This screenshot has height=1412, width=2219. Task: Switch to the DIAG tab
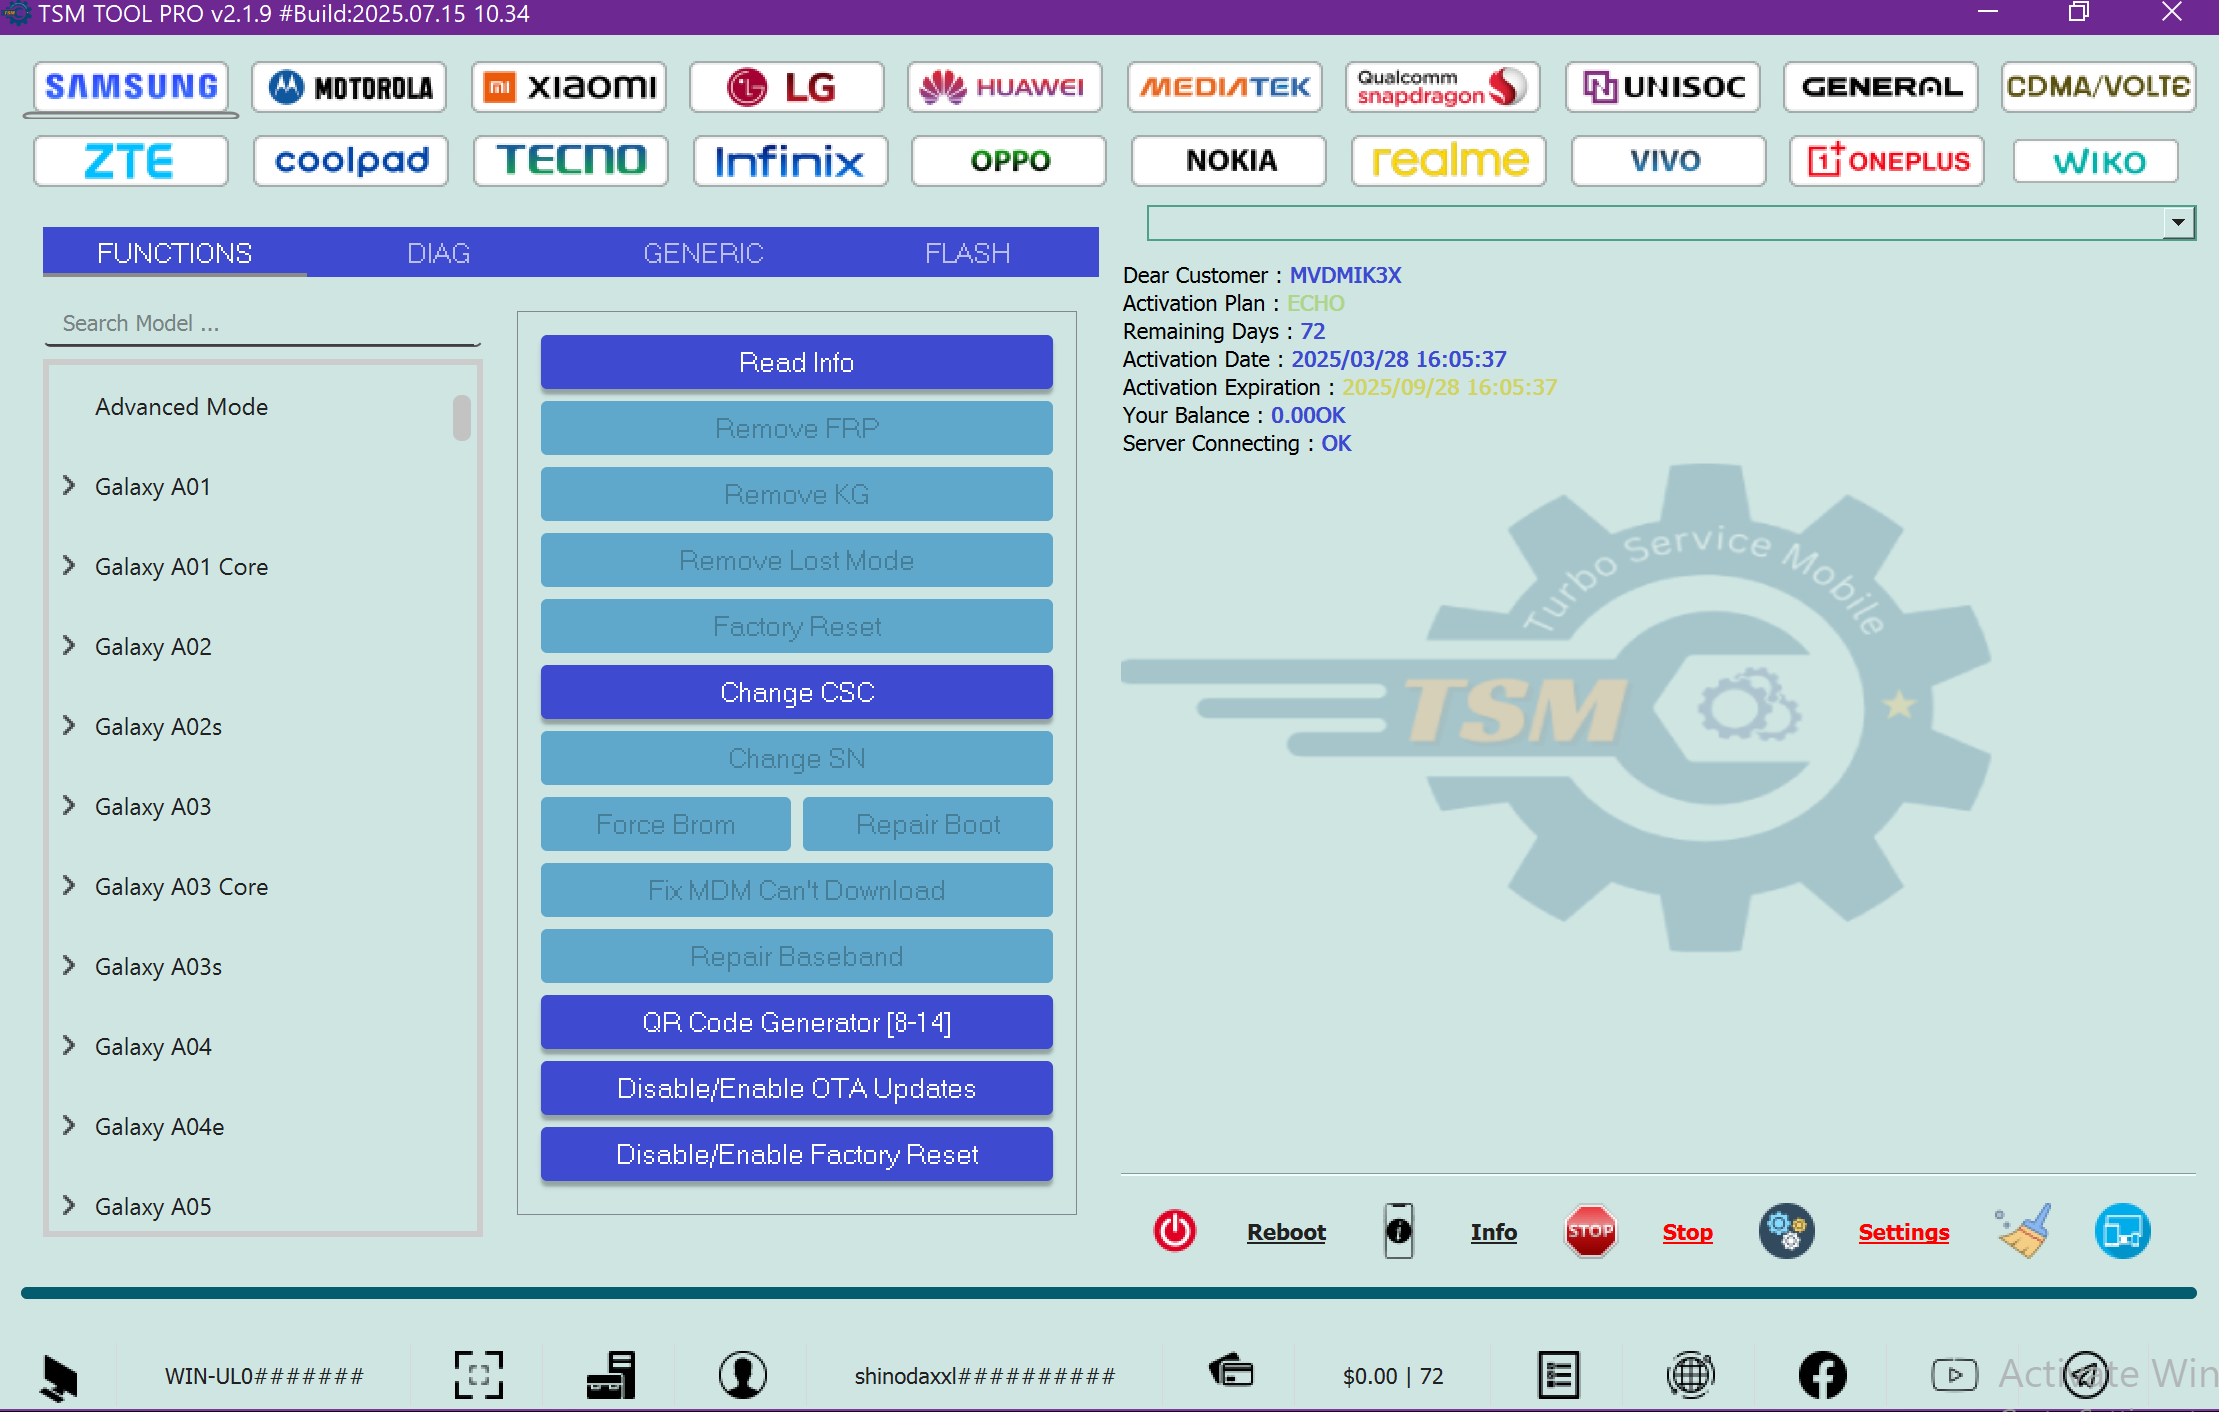[438, 253]
